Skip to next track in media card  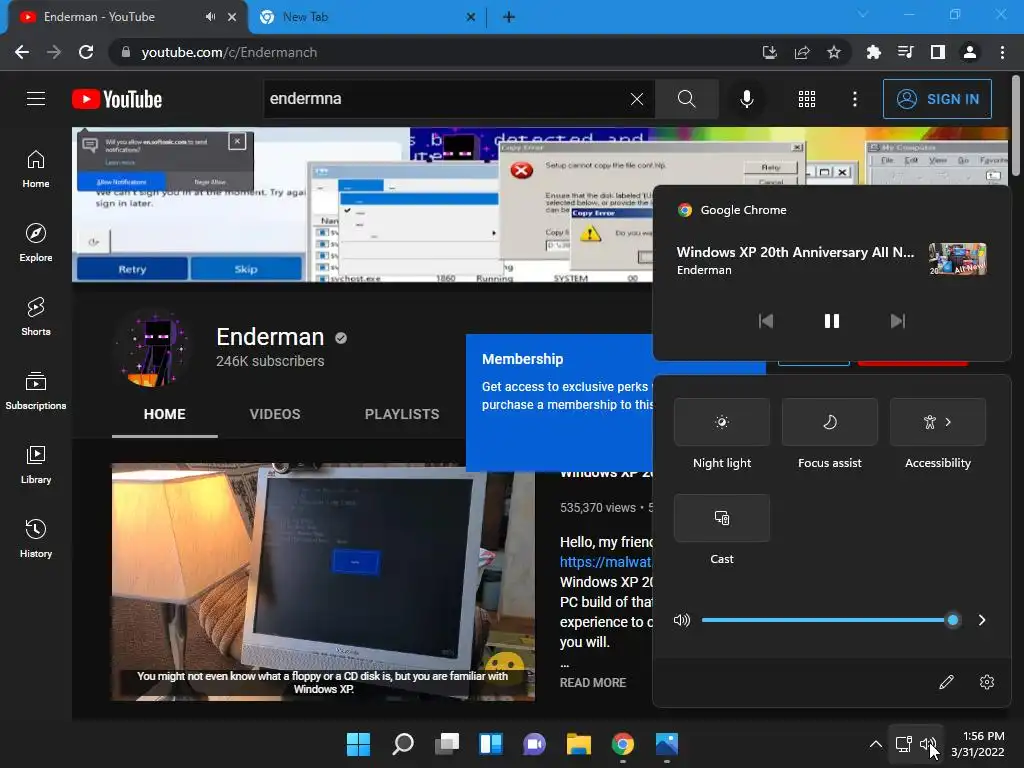coord(898,321)
